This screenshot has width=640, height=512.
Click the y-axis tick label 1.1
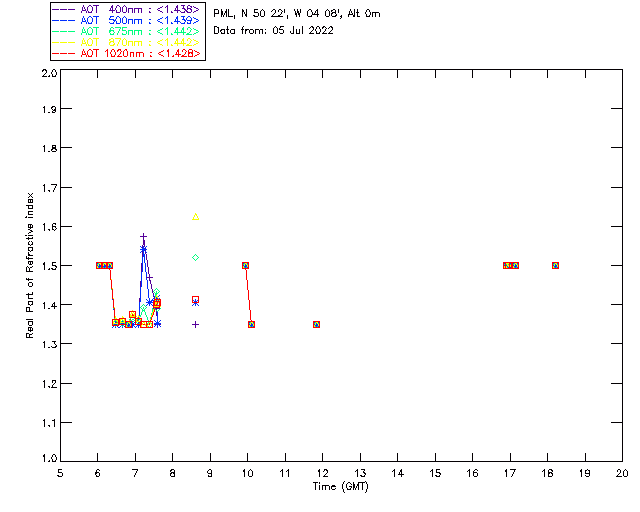(50, 423)
